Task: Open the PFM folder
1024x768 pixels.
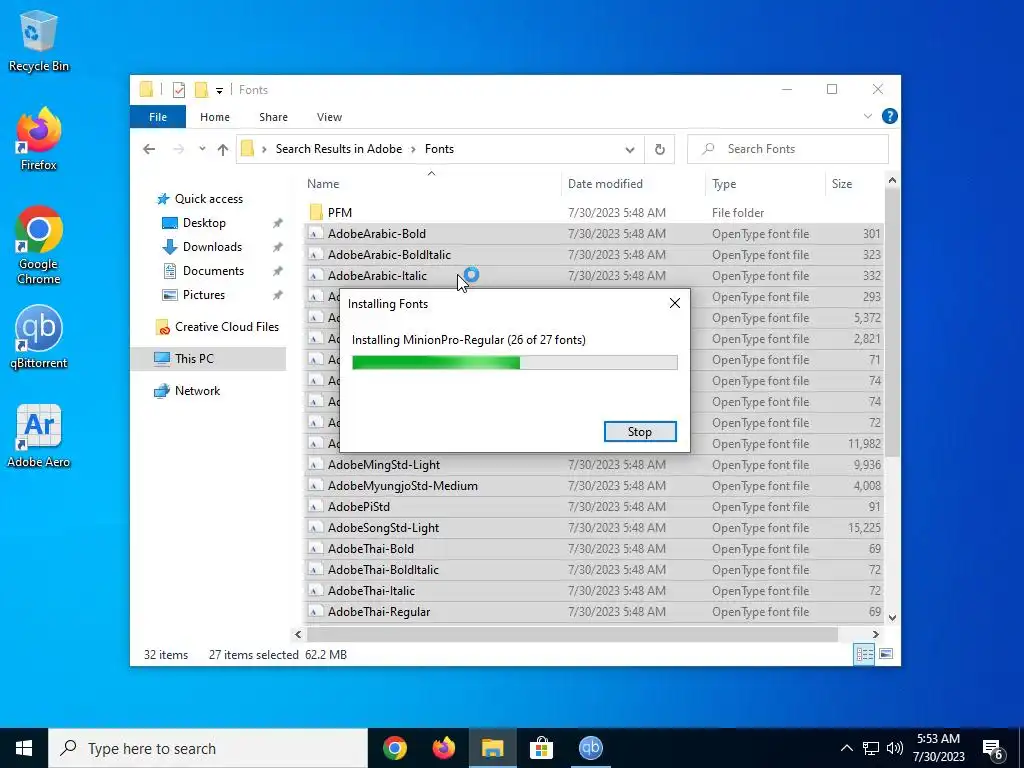Action: [340, 213]
